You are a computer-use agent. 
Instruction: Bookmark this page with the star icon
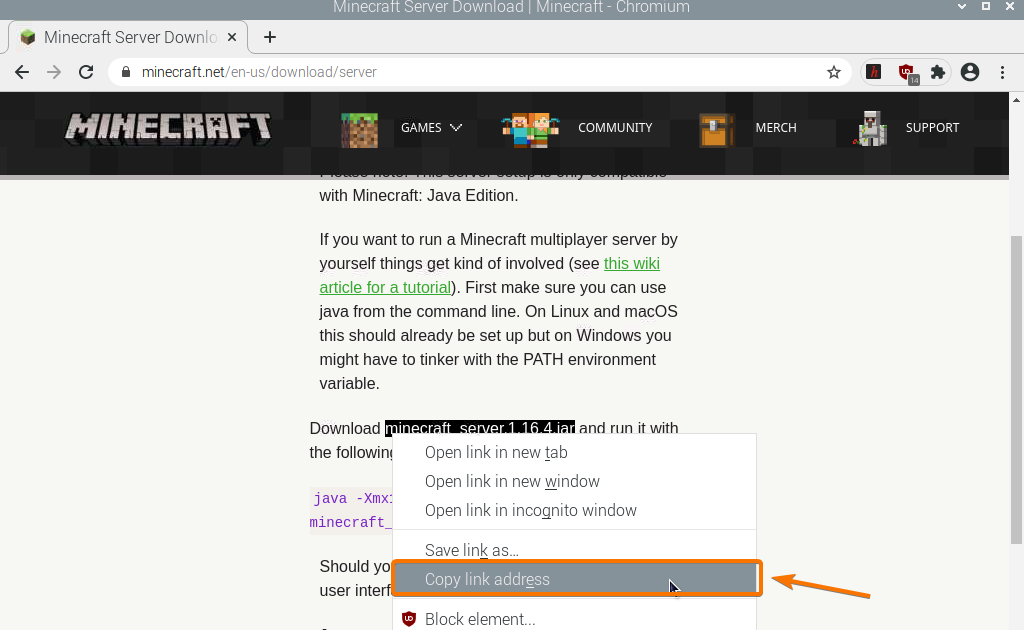pos(833,72)
